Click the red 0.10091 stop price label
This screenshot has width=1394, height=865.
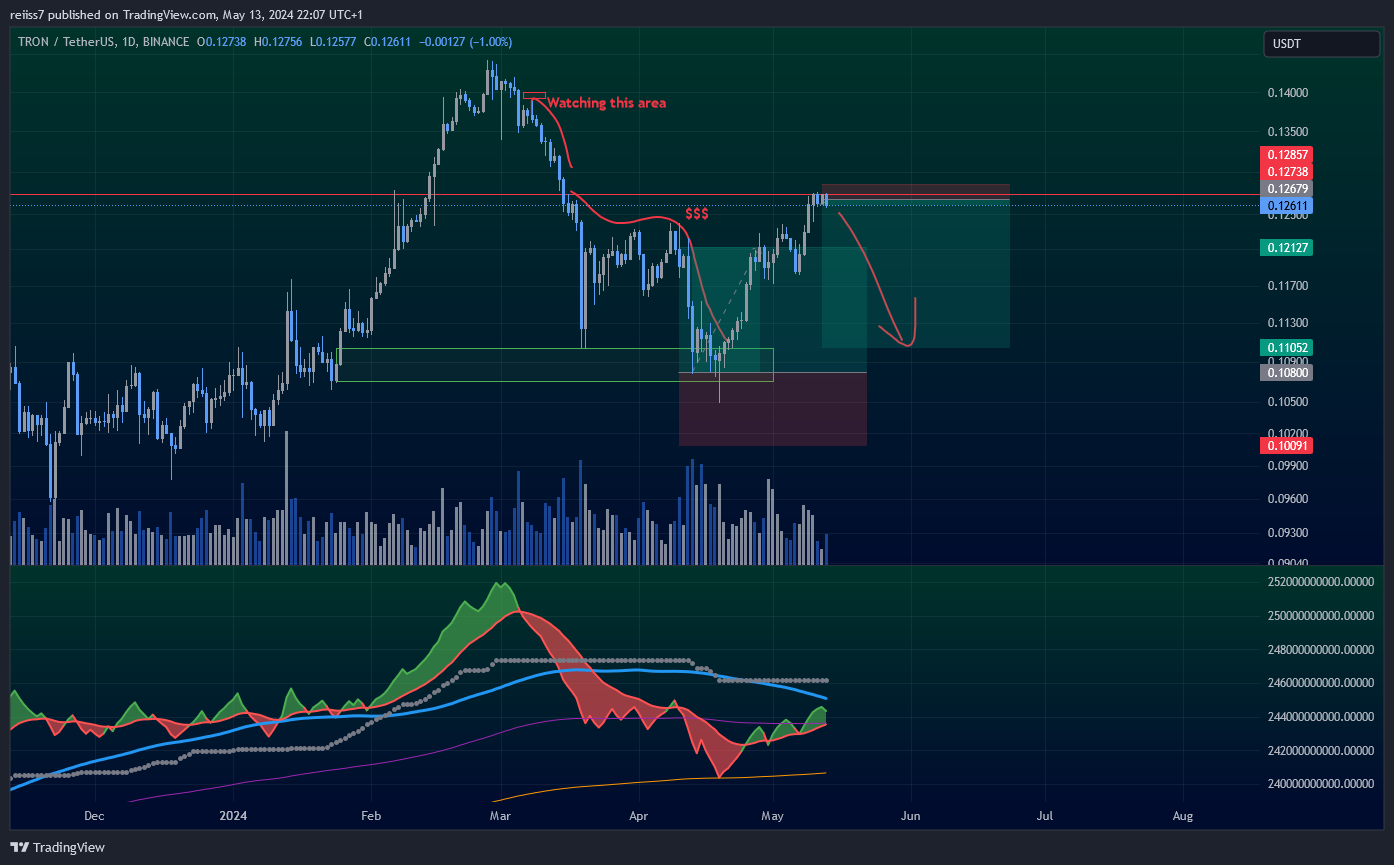[x=1288, y=445]
